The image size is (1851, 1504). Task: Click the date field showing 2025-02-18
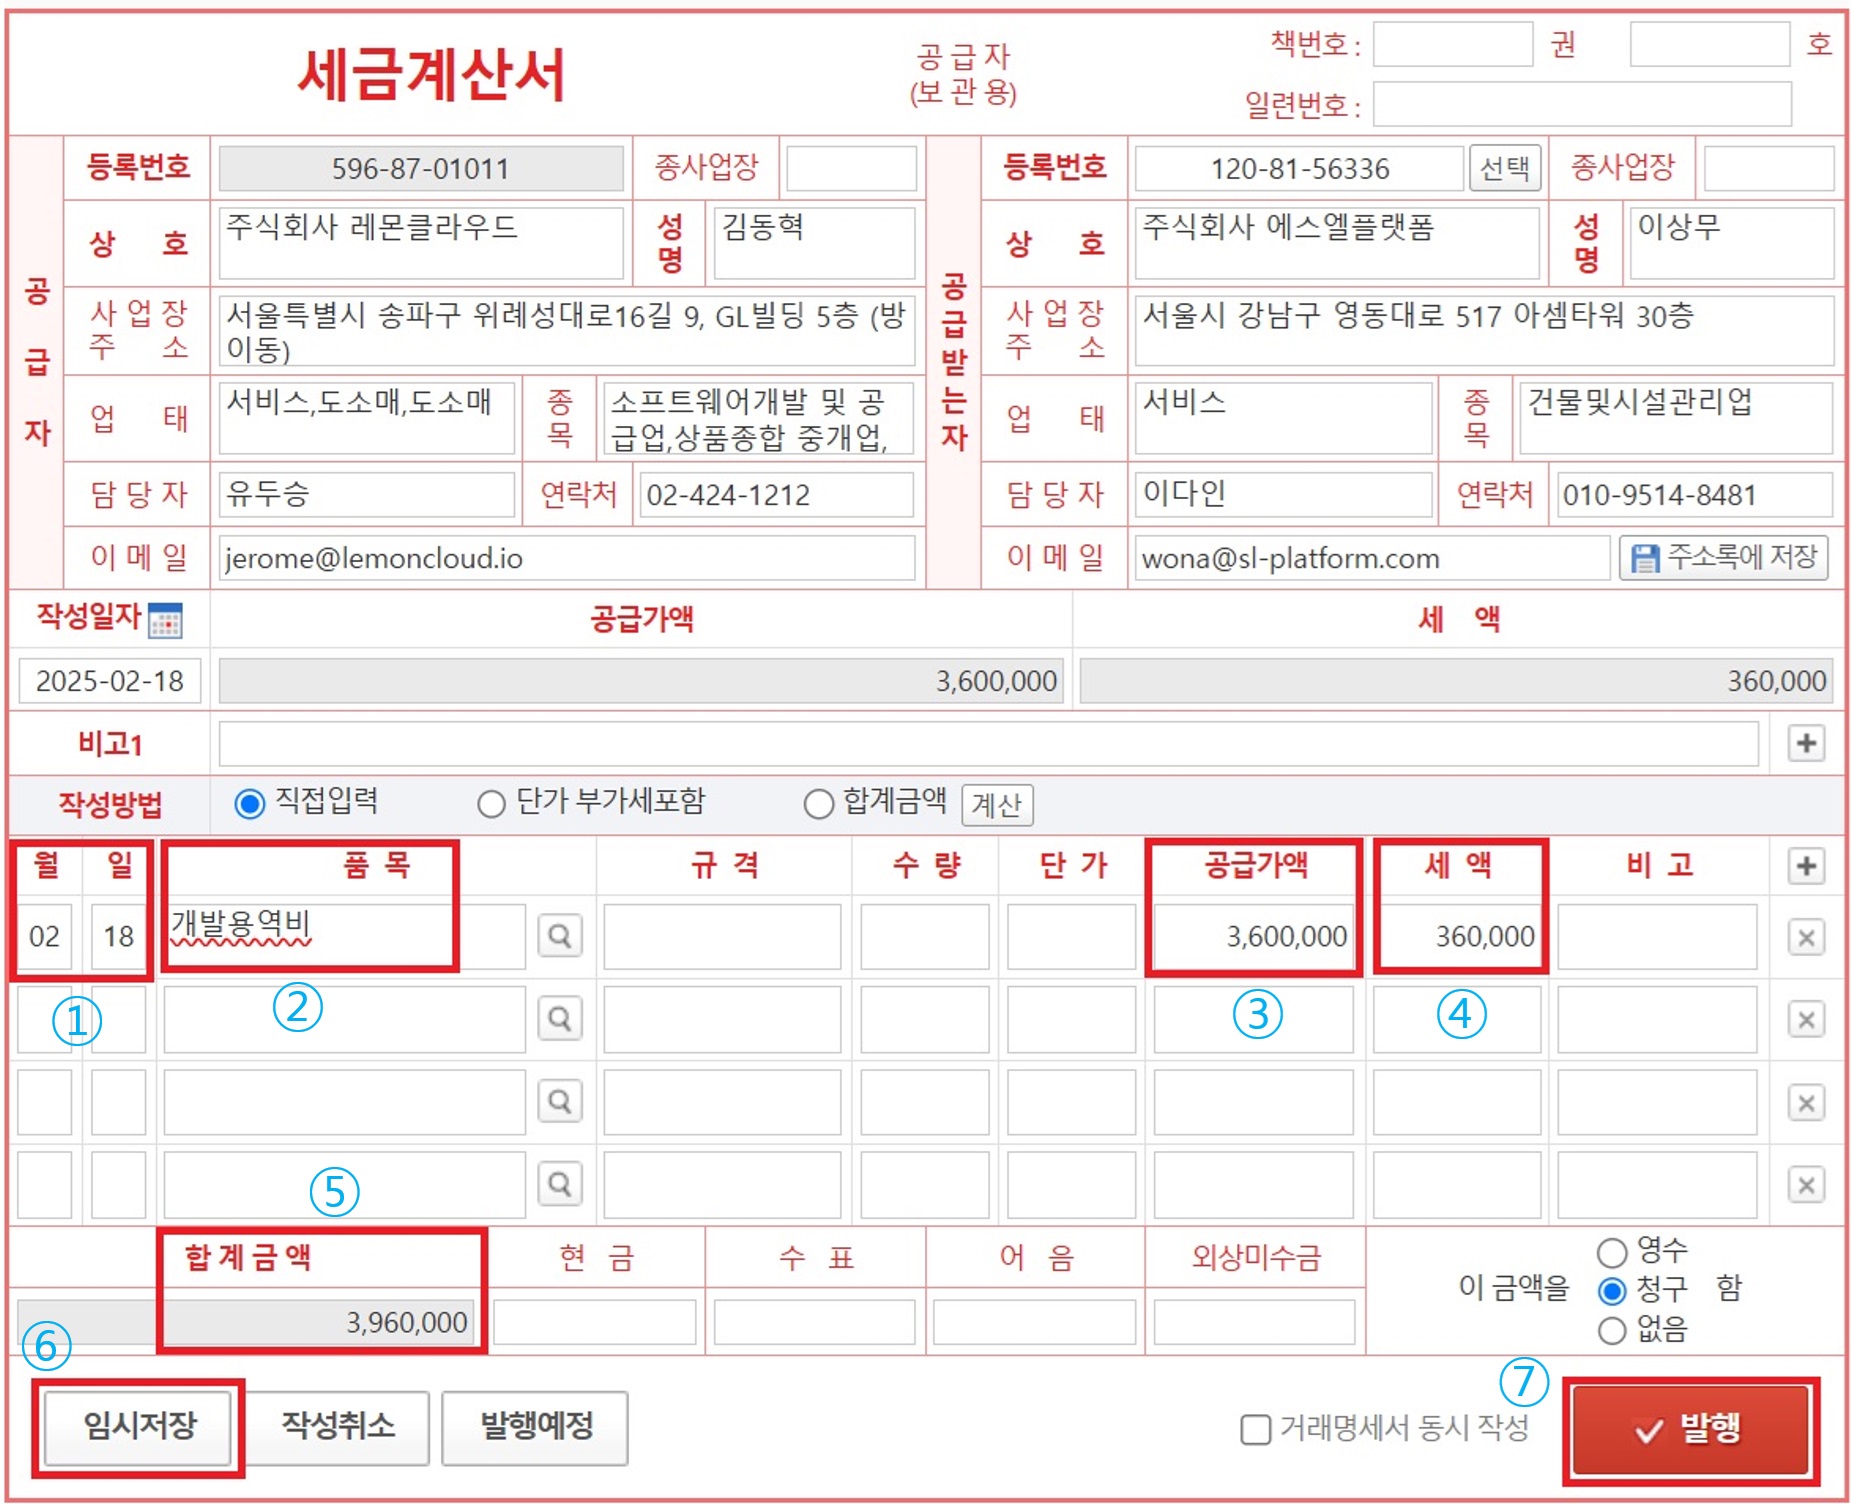pos(110,681)
